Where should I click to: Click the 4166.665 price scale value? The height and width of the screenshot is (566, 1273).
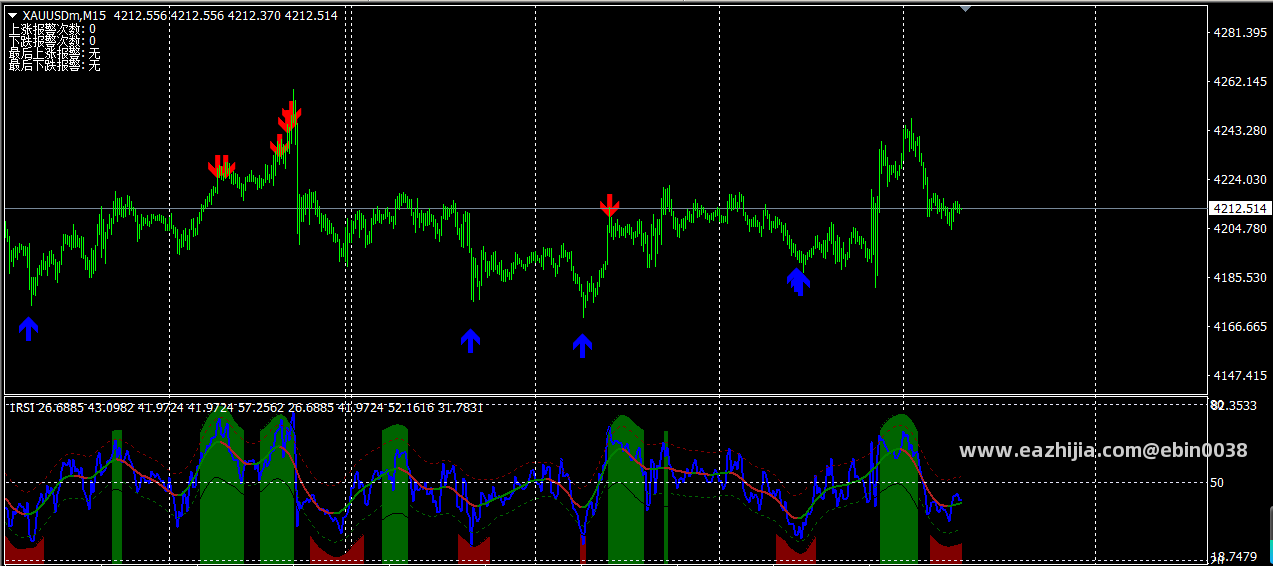pos(1240,326)
